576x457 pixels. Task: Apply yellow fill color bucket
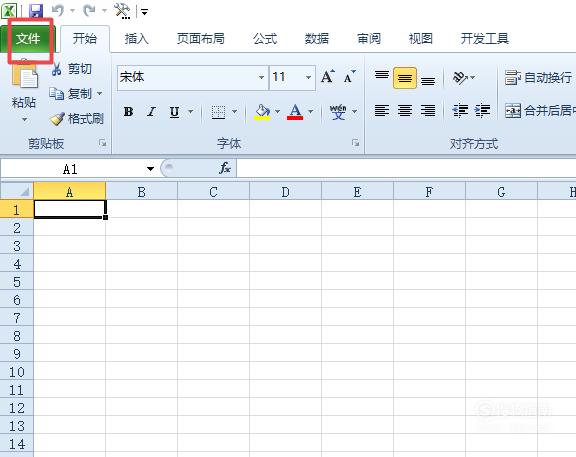point(262,112)
